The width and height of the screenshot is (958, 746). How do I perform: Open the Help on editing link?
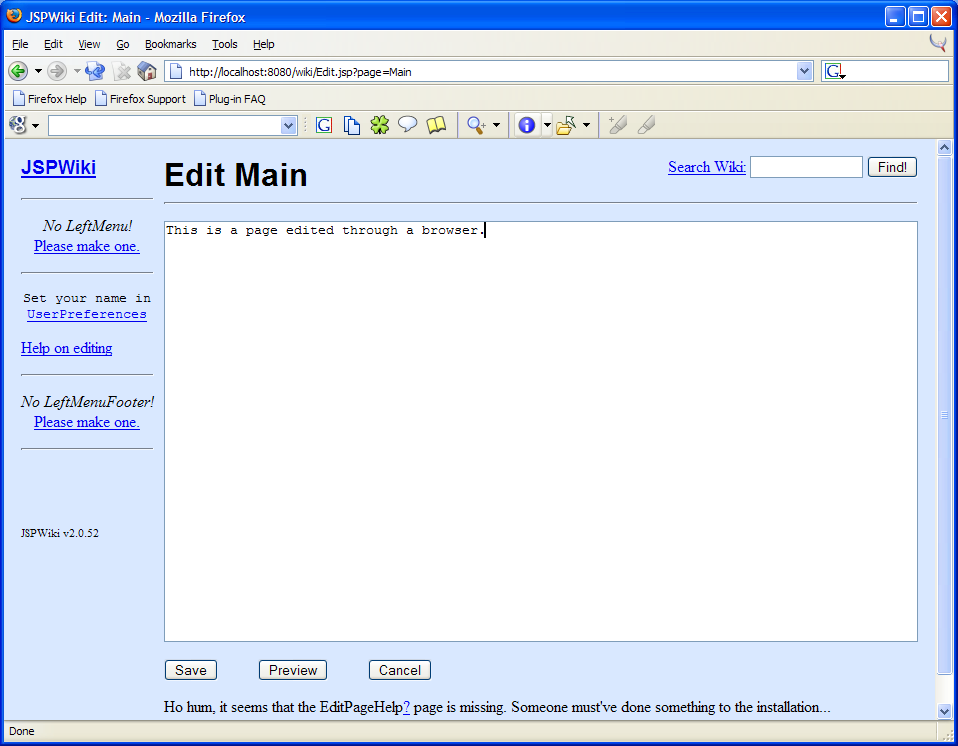coord(67,348)
